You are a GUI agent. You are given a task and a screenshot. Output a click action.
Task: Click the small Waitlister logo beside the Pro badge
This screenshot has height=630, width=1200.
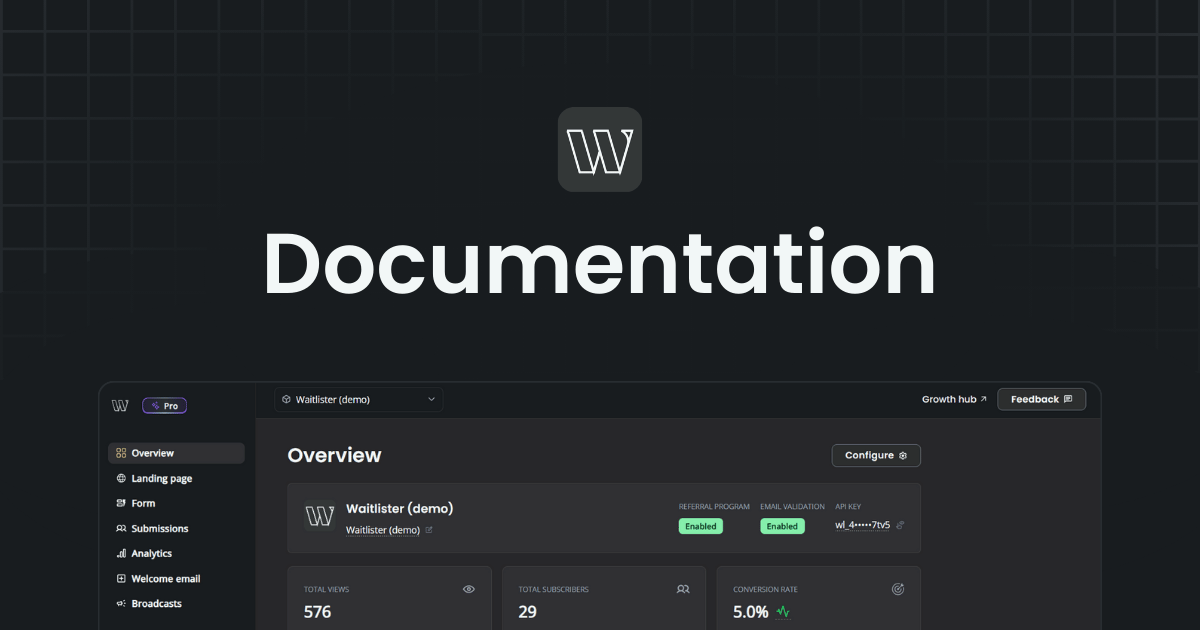(x=120, y=405)
